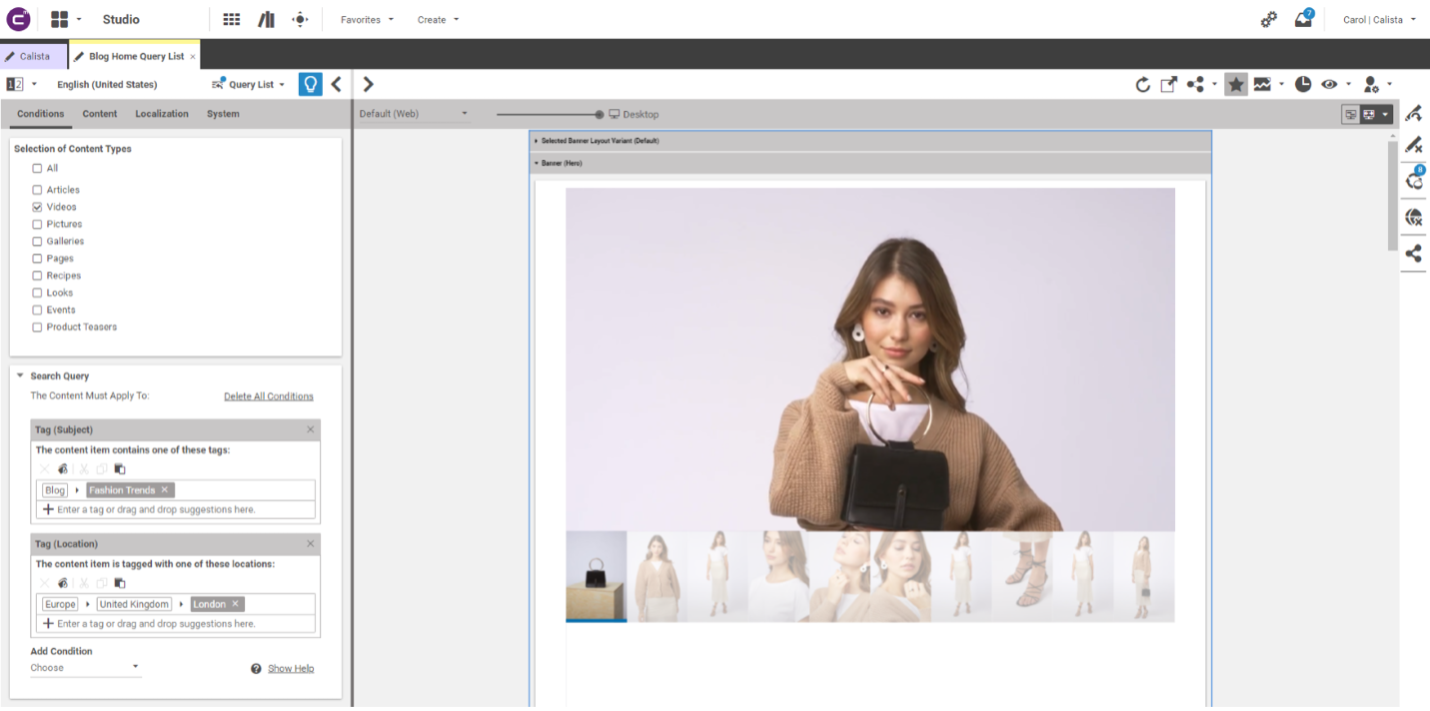The height and width of the screenshot is (711, 1430).
Task: Click the bookmark star icon
Action: (x=1236, y=85)
